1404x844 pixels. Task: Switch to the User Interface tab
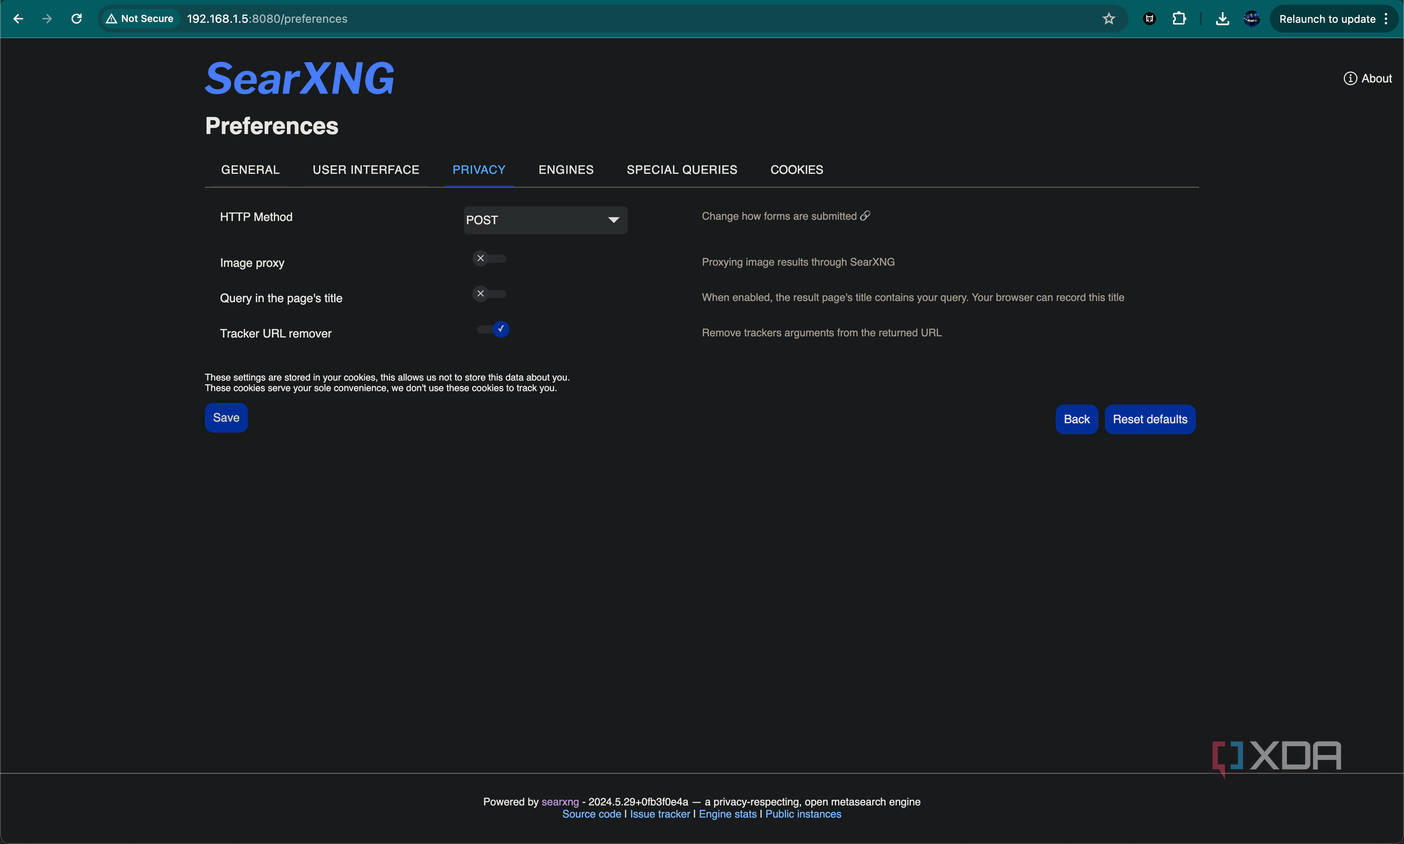[366, 170]
